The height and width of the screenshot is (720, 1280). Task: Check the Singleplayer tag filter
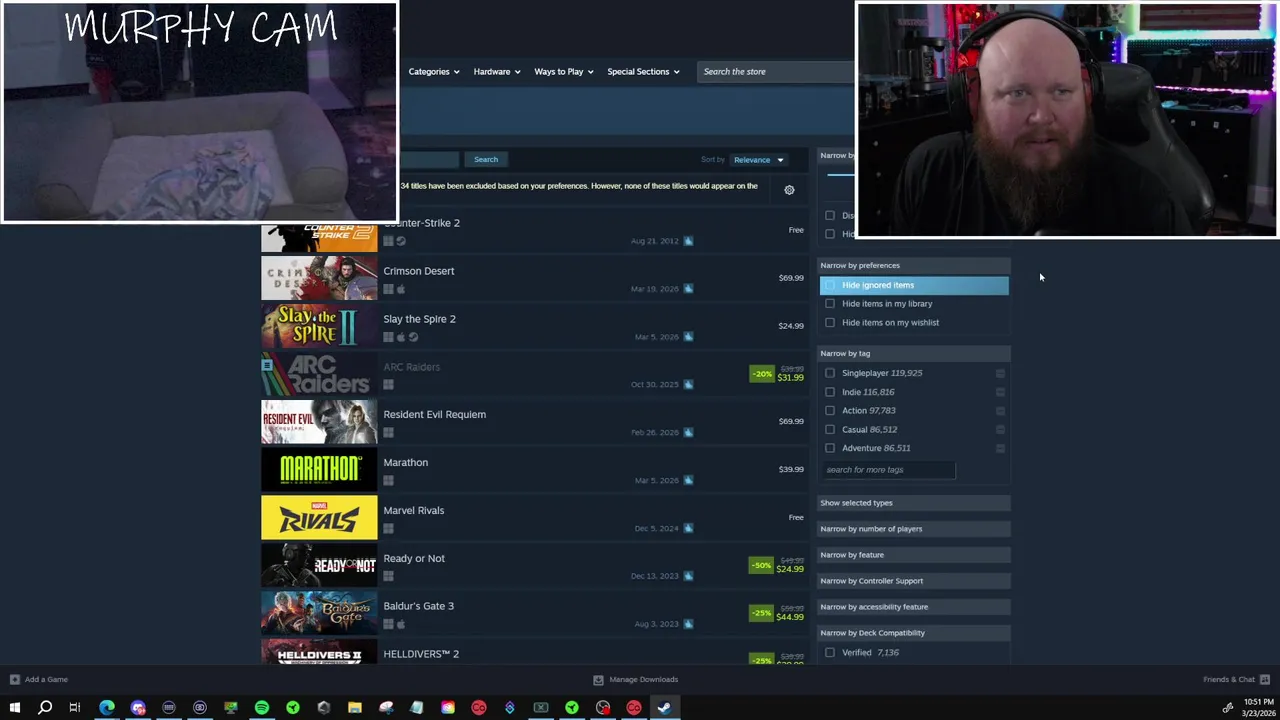(x=830, y=373)
